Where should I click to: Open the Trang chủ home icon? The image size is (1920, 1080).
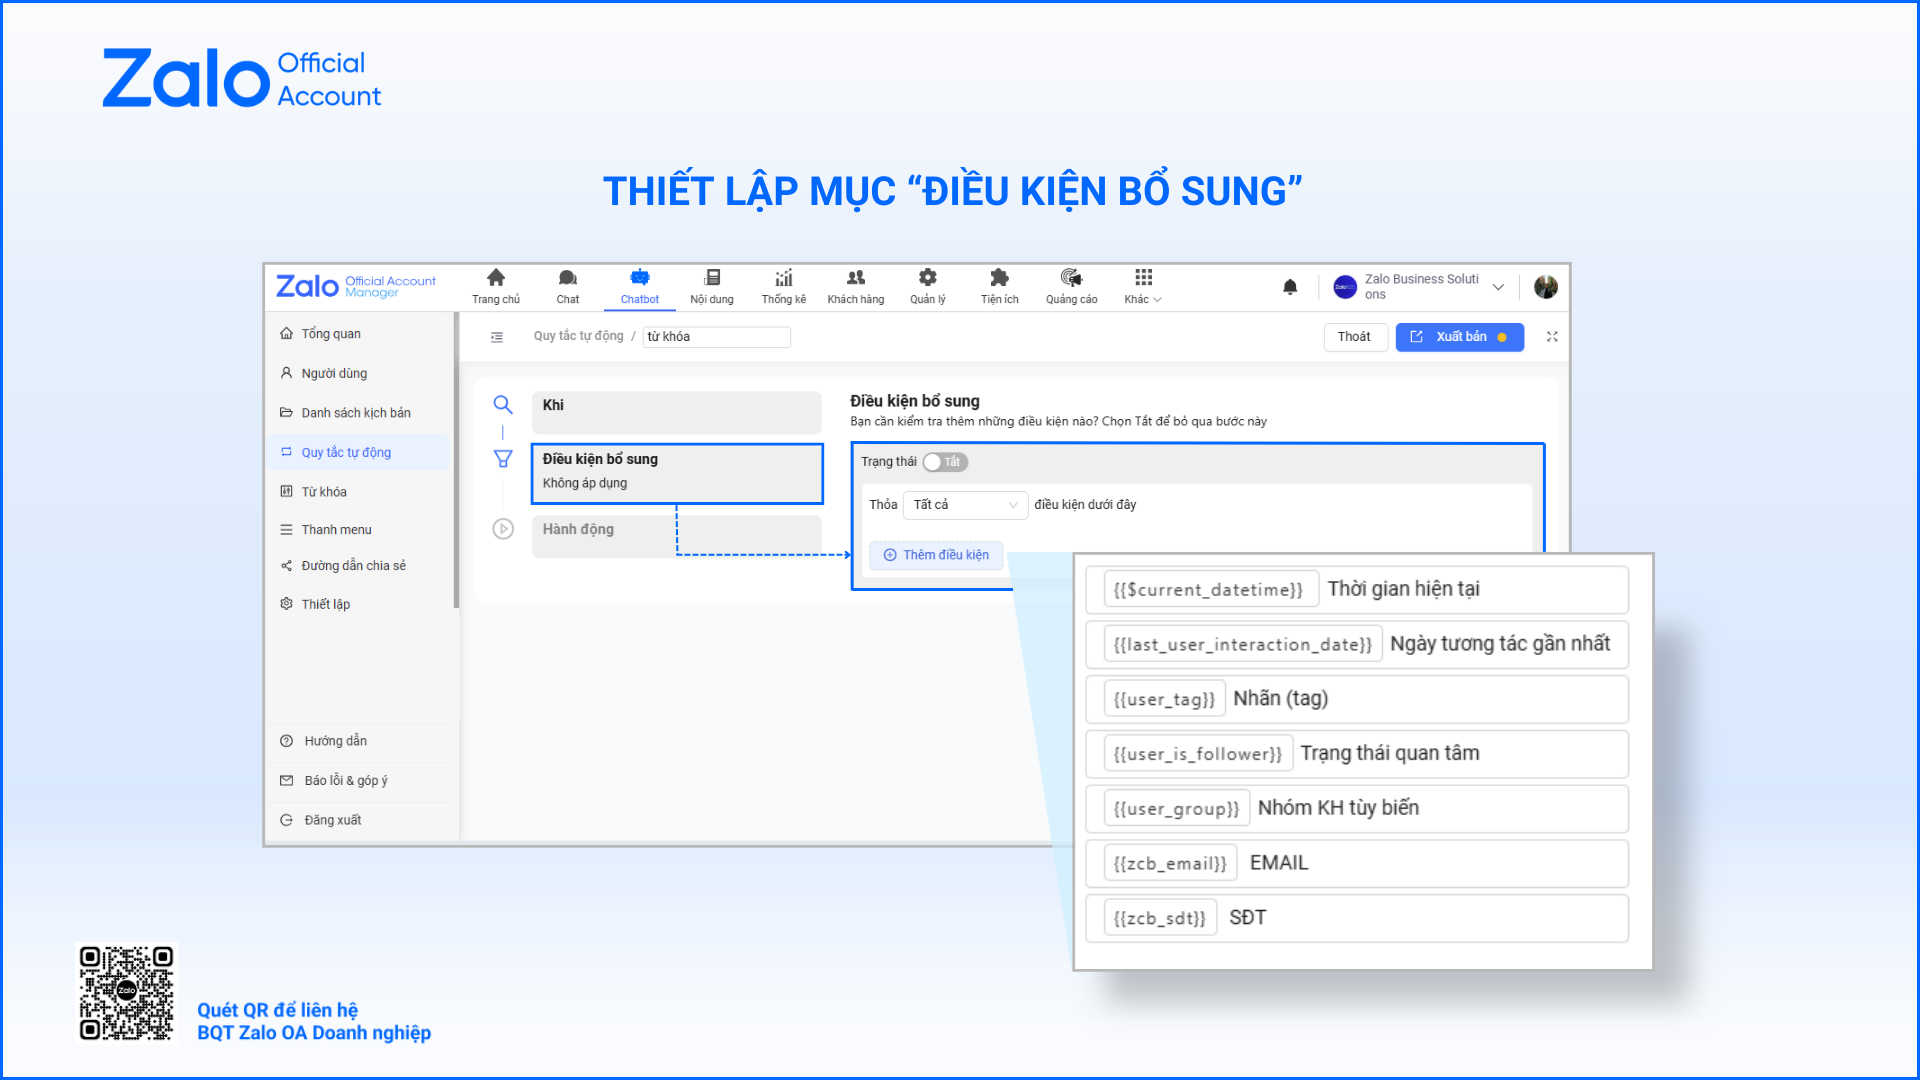(x=495, y=278)
